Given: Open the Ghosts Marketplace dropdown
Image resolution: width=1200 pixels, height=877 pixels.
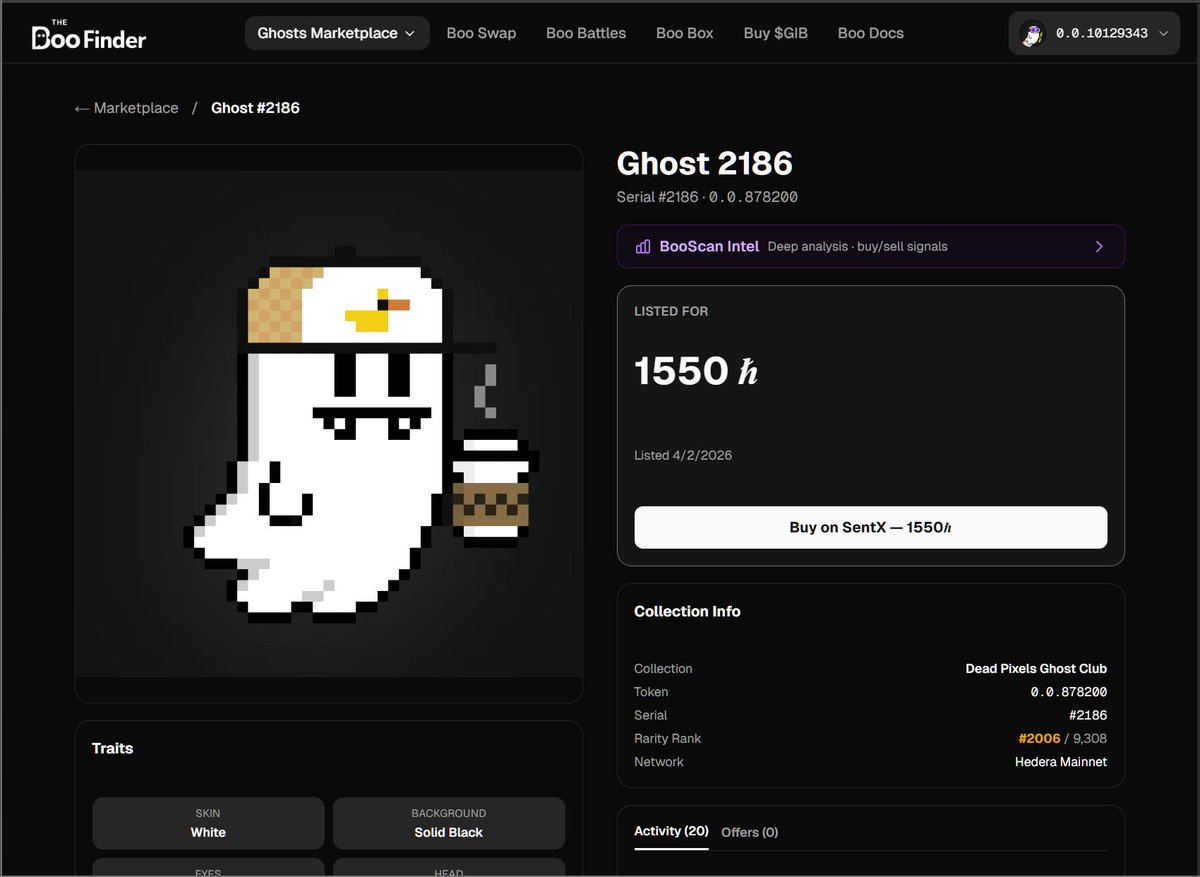Looking at the screenshot, I should coord(337,33).
